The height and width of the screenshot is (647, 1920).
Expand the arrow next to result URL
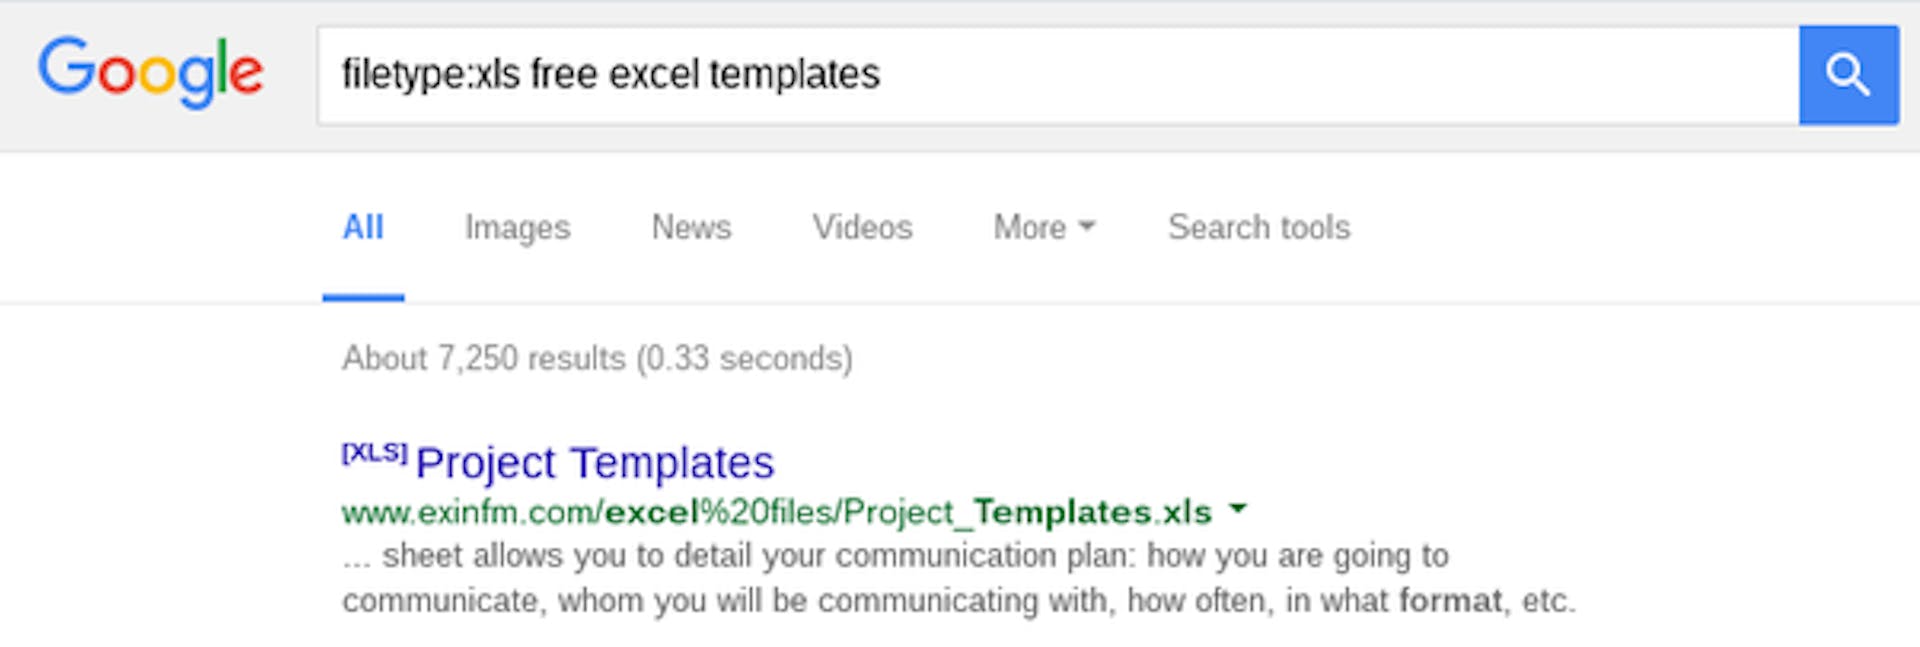click(1238, 509)
